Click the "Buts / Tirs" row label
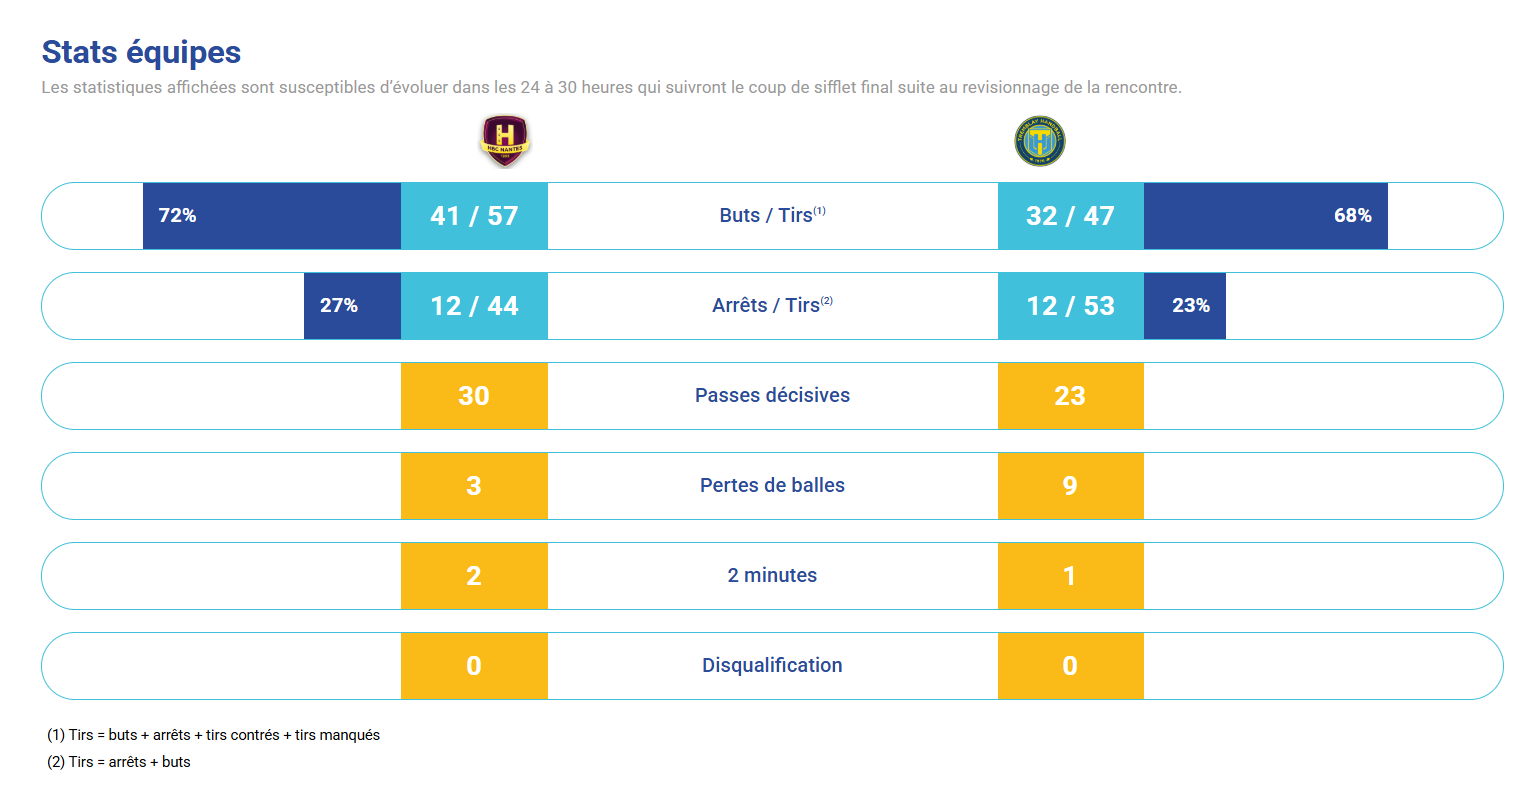The height and width of the screenshot is (798, 1532). pyautogui.click(x=772, y=216)
